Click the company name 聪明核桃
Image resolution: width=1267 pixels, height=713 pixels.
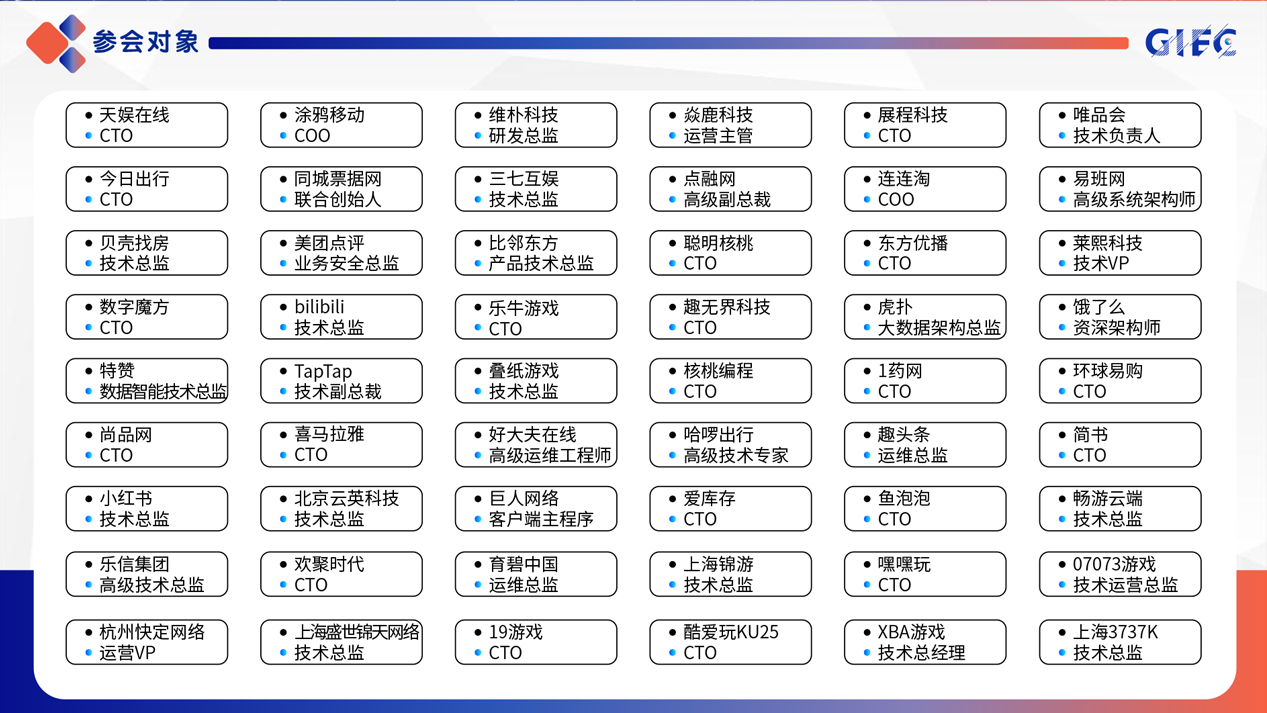(x=718, y=243)
